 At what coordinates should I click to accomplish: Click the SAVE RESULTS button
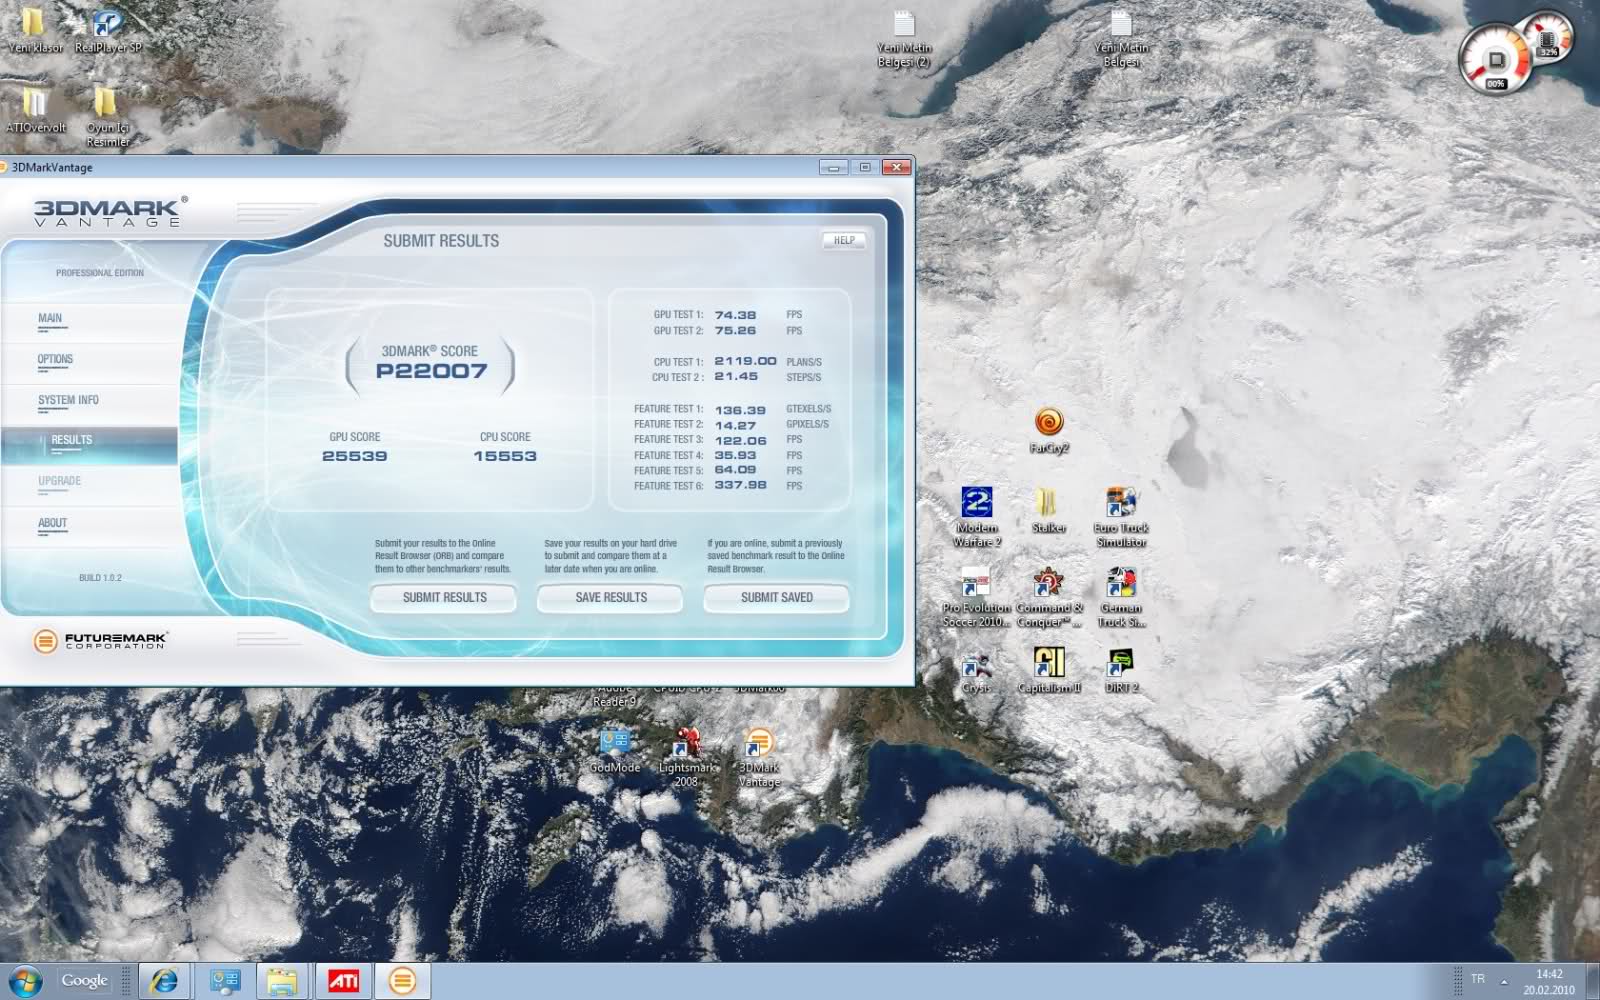coord(611,597)
